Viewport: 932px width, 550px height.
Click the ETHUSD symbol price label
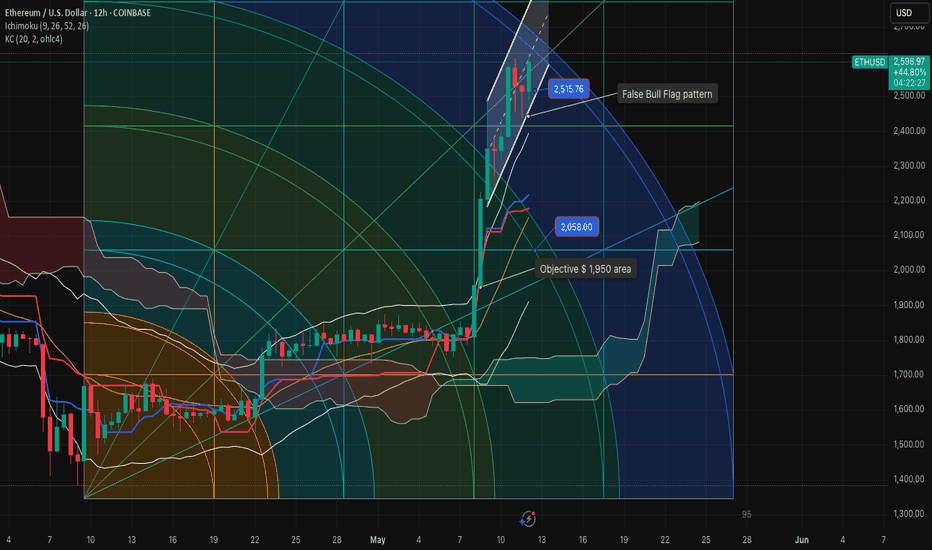tap(870, 62)
